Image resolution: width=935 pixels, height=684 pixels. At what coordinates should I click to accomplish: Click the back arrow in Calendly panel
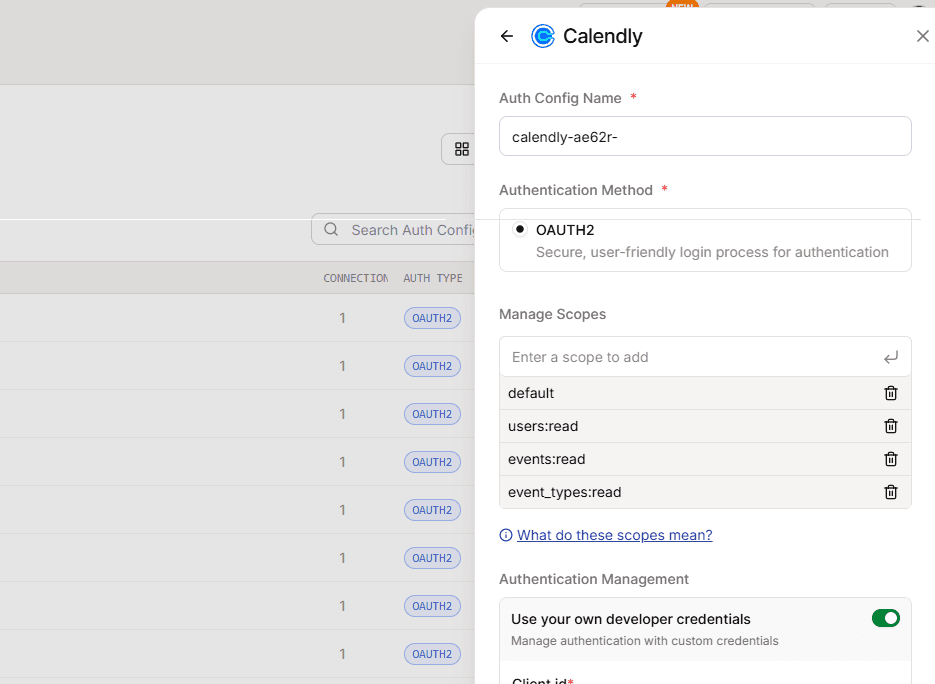click(507, 36)
